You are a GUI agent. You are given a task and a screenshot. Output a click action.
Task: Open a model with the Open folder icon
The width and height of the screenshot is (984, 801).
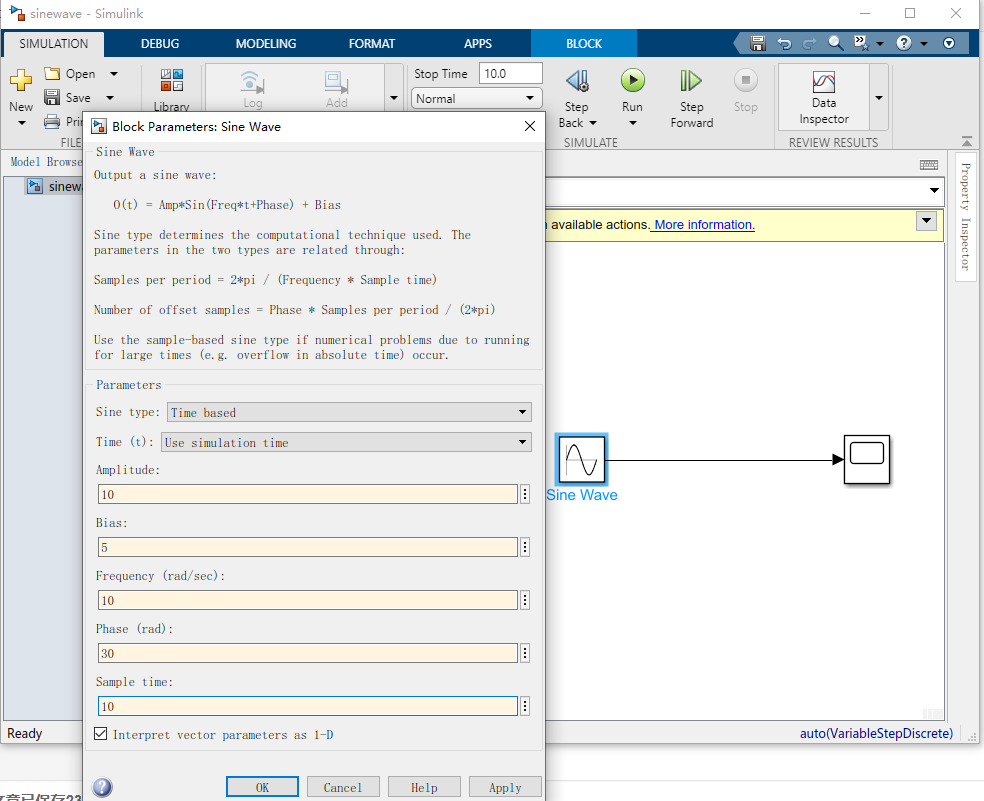tap(52, 73)
